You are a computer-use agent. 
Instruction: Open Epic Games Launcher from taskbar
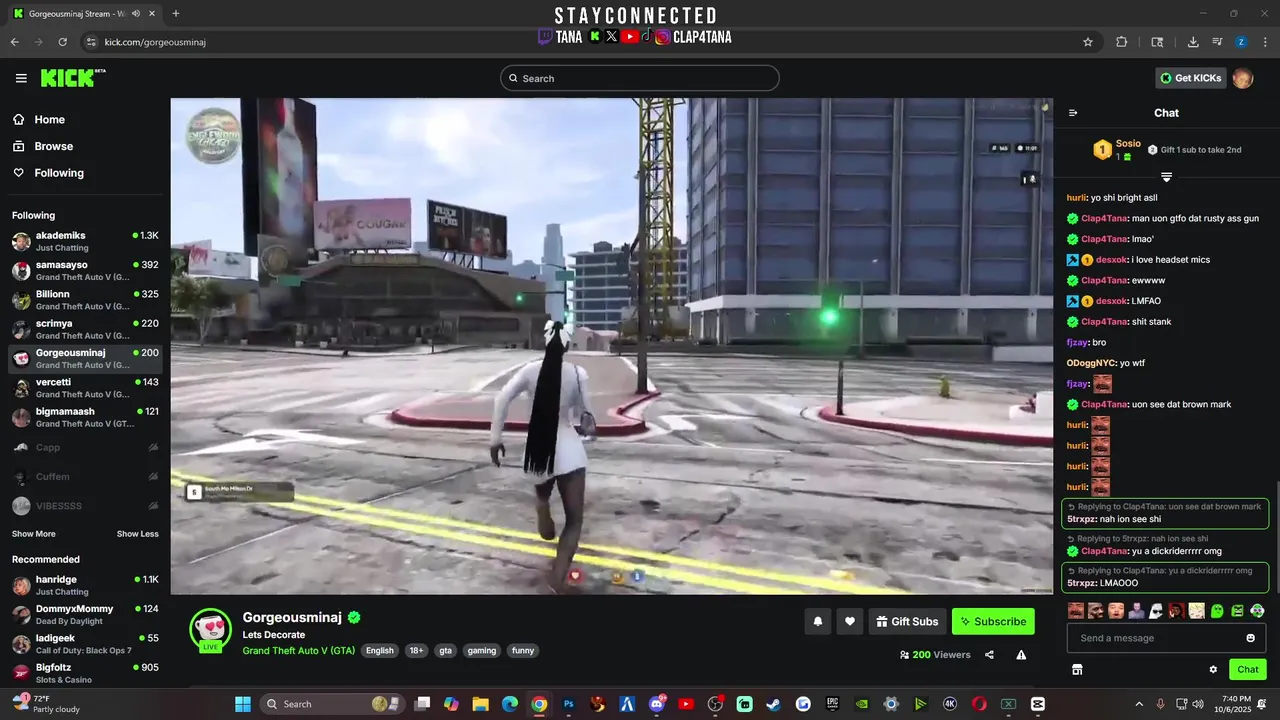832,704
